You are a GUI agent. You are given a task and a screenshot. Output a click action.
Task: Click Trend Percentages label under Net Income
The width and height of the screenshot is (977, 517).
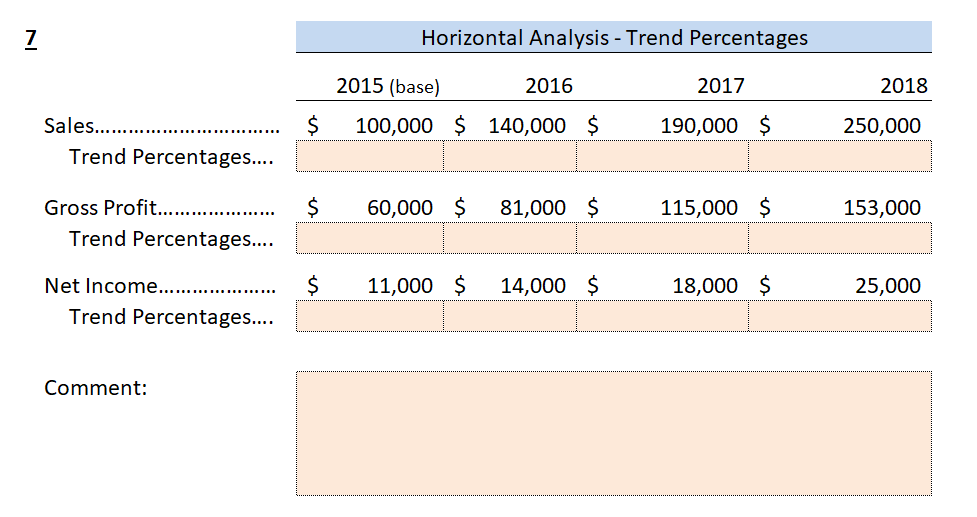(x=171, y=317)
